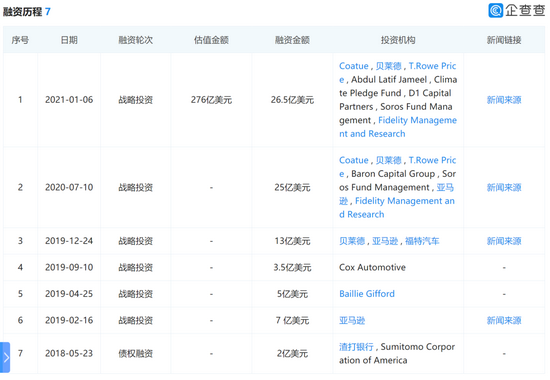The height and width of the screenshot is (380, 550).
Task: Click the 估值金额 column header
Action: pyautogui.click(x=211, y=40)
